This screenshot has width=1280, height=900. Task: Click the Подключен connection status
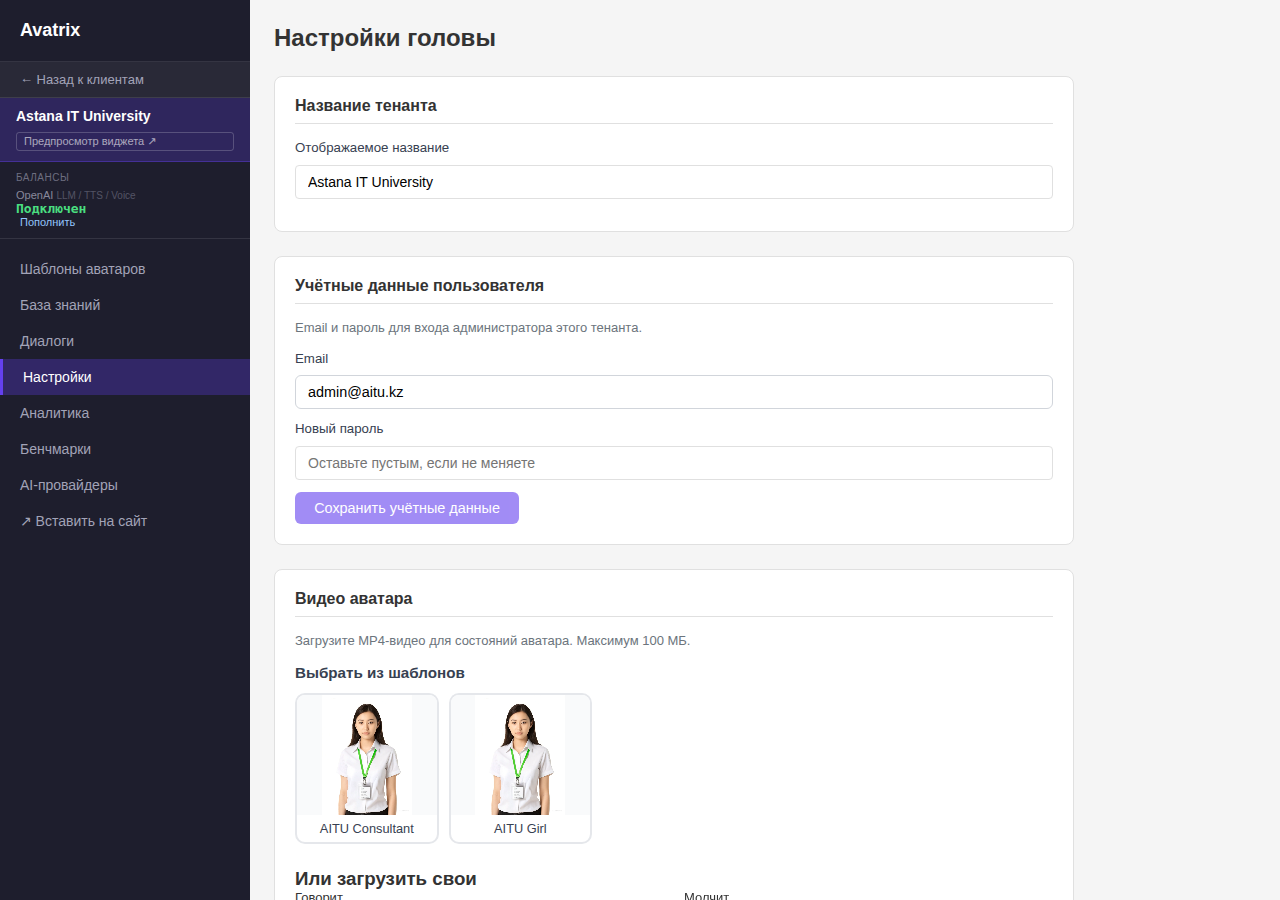coord(51,209)
